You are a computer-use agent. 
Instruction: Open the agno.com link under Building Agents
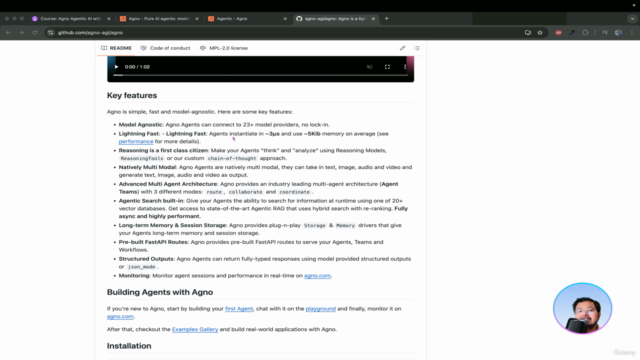point(120,317)
